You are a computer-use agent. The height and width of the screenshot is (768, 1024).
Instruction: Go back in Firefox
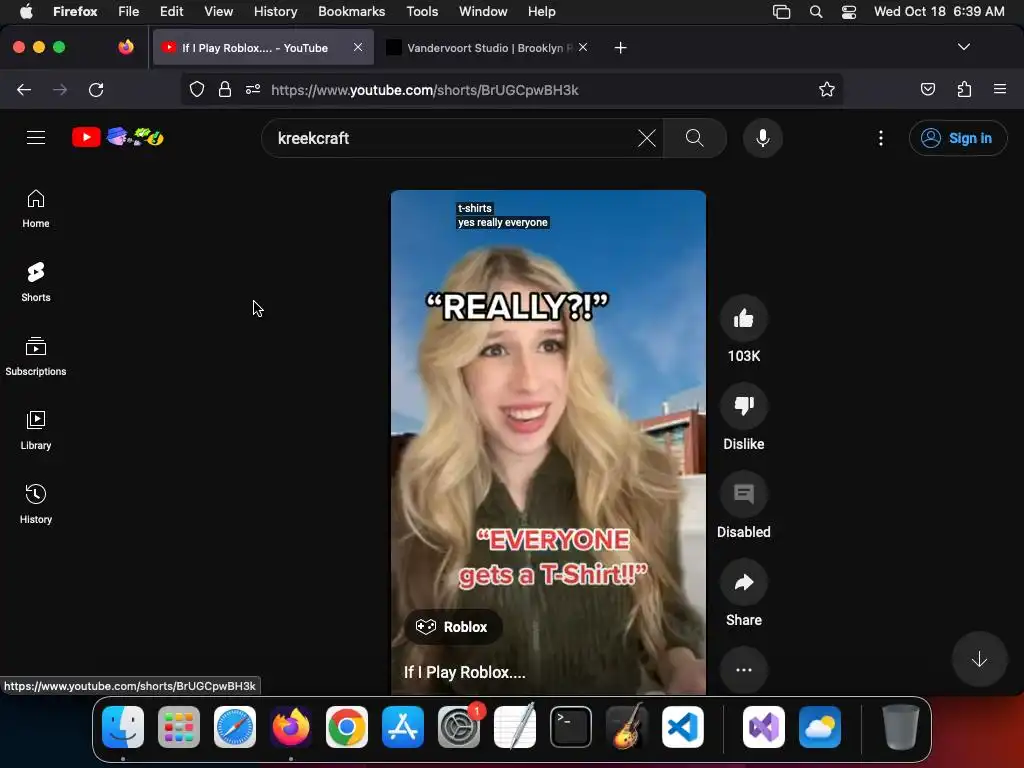point(24,90)
